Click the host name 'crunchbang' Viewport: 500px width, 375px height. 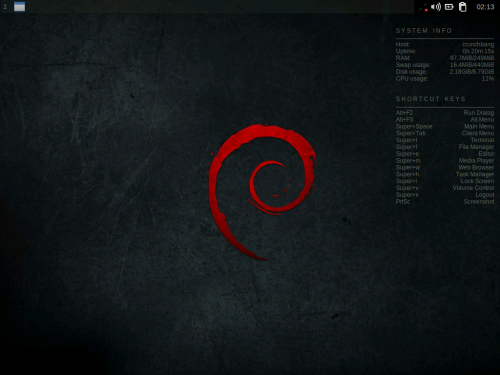pos(478,44)
